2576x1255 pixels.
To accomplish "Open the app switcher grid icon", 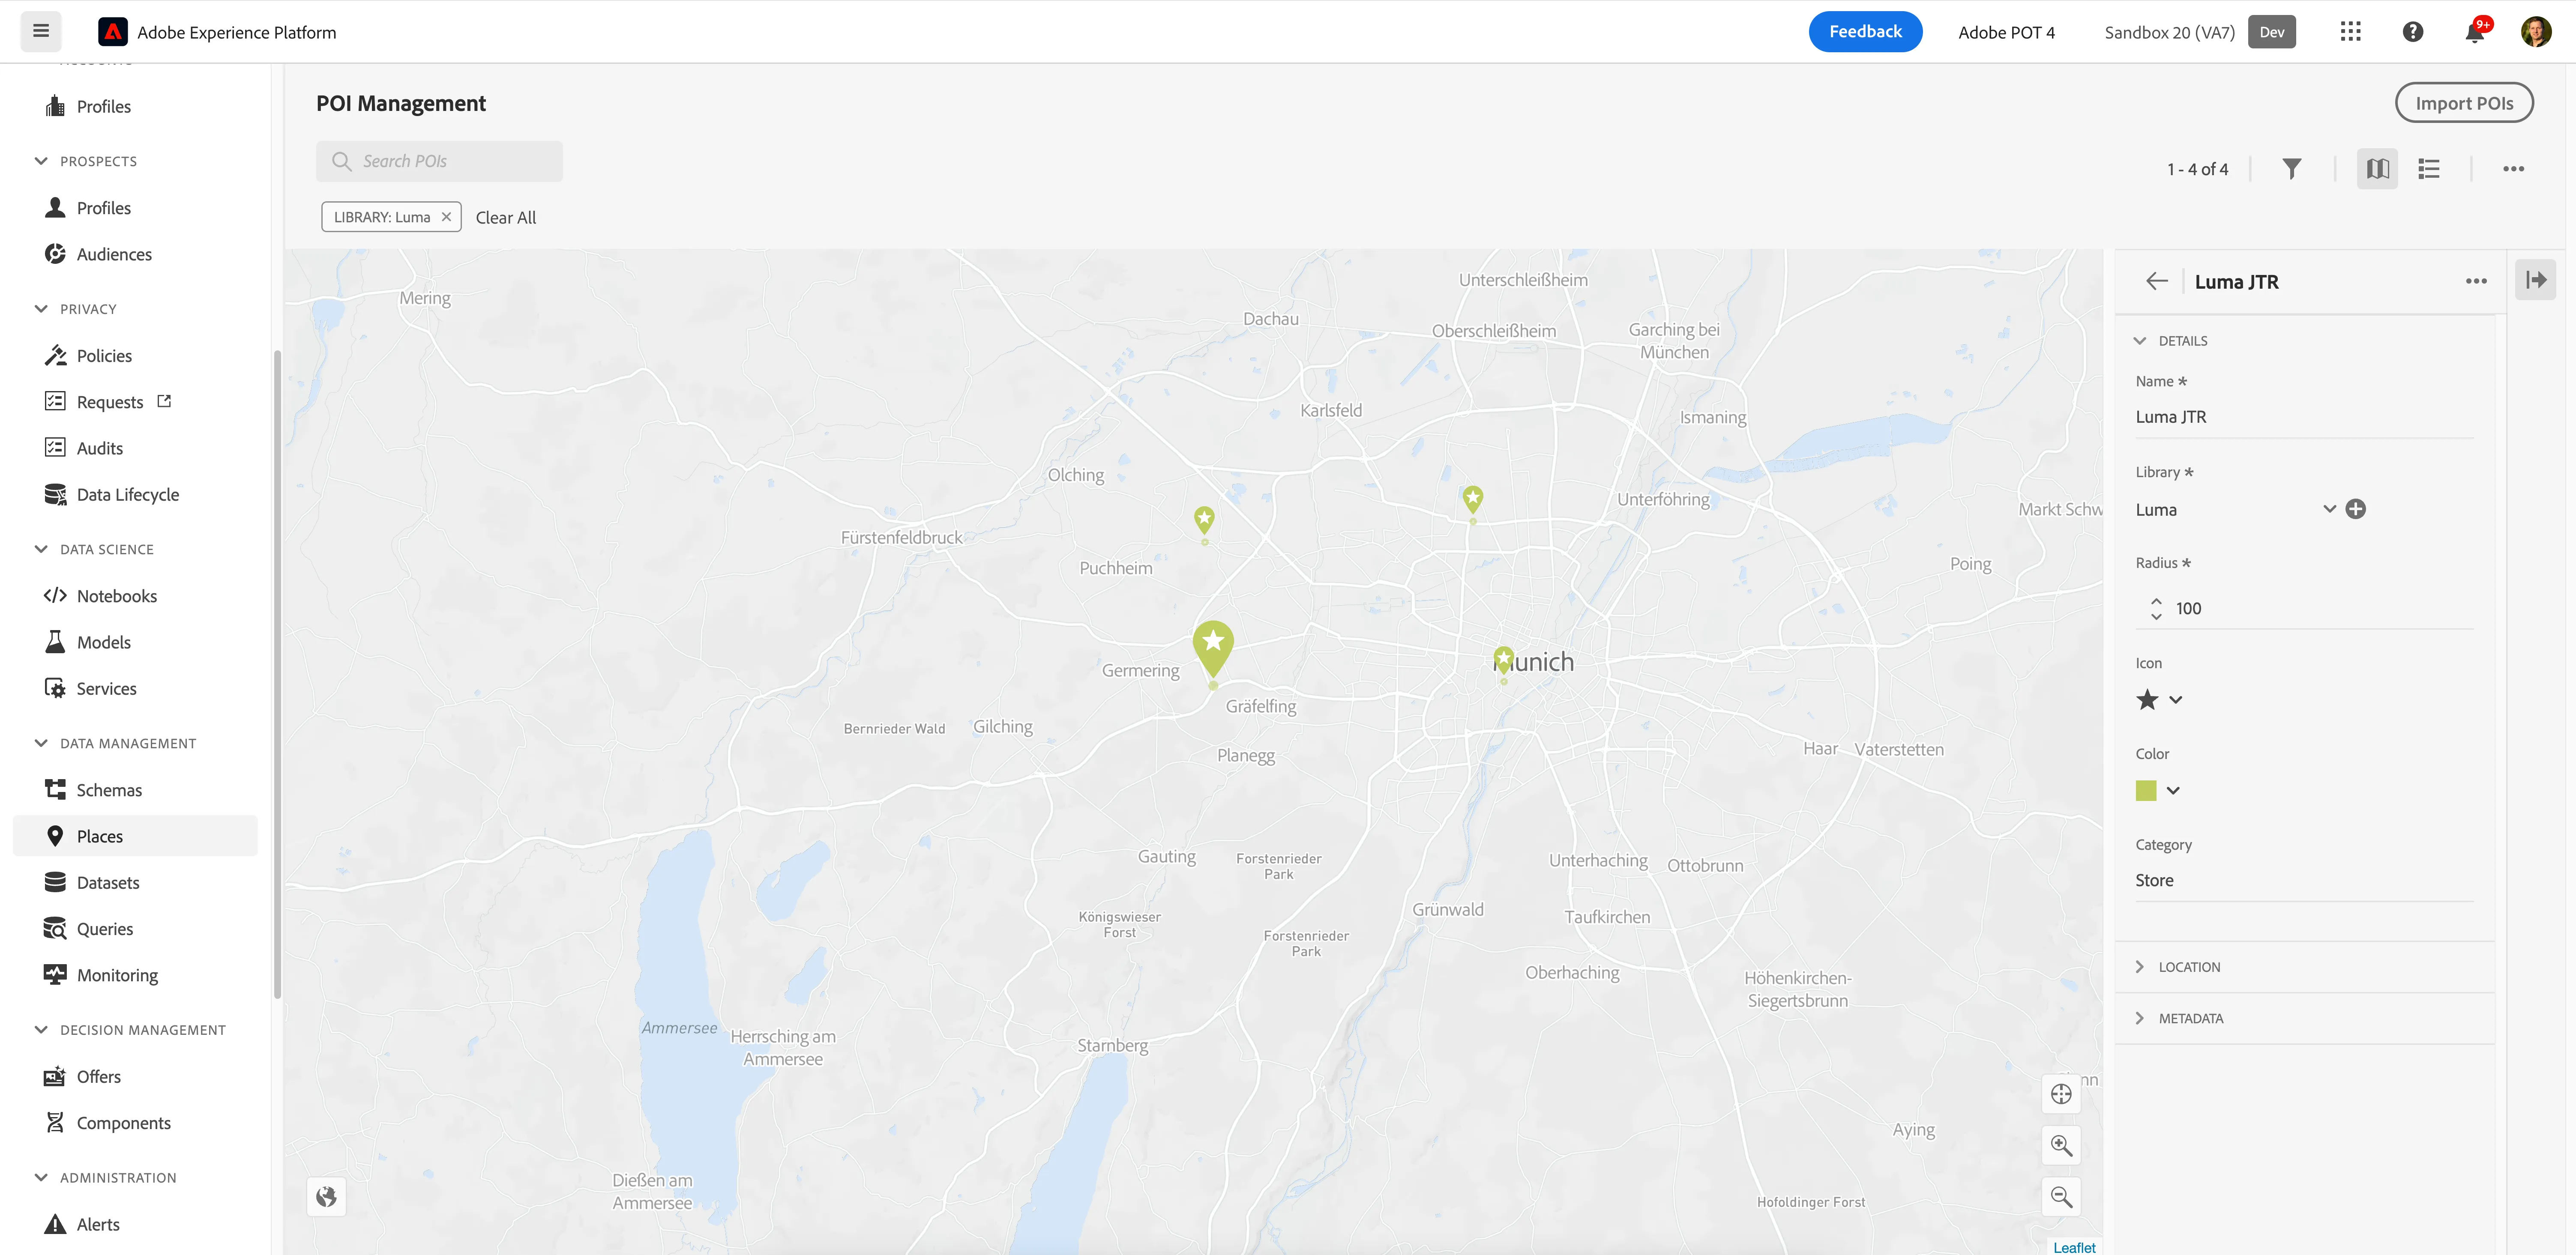I will 2350,32.
